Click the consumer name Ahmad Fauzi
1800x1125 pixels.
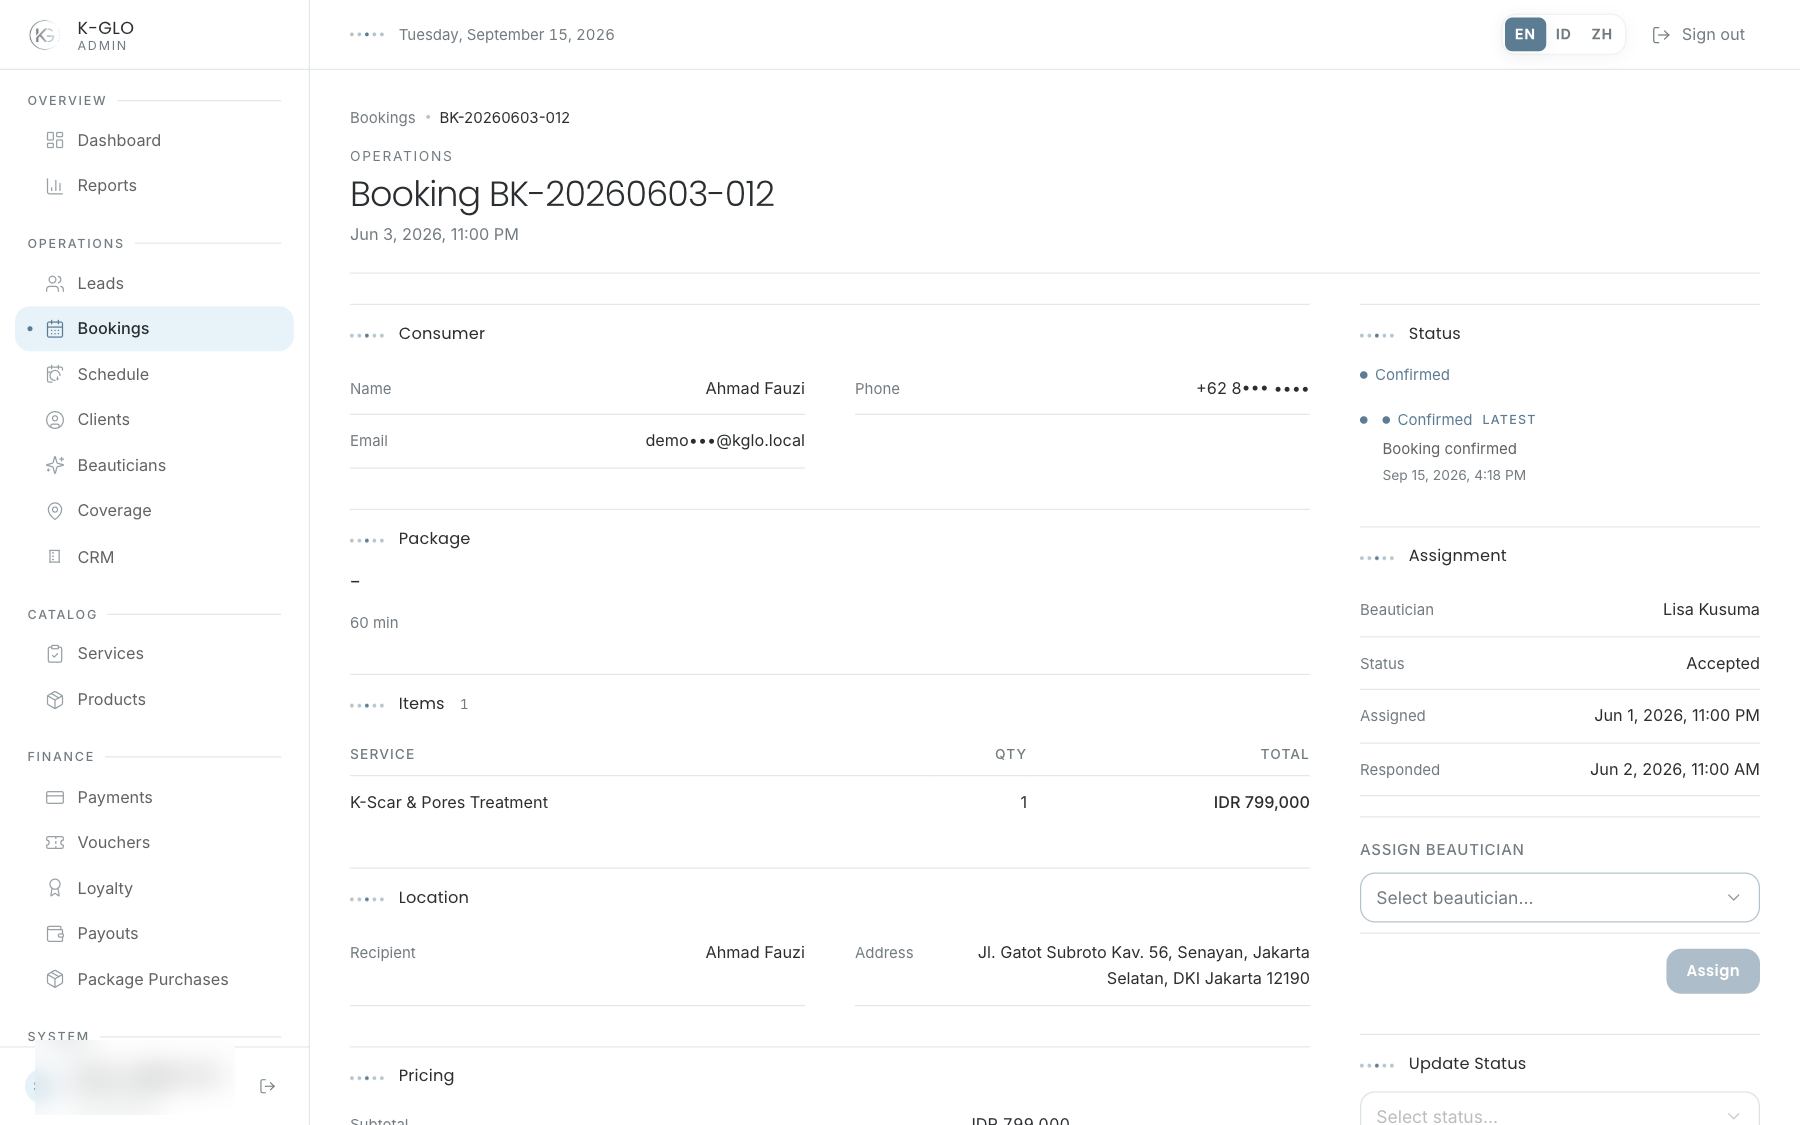click(755, 389)
